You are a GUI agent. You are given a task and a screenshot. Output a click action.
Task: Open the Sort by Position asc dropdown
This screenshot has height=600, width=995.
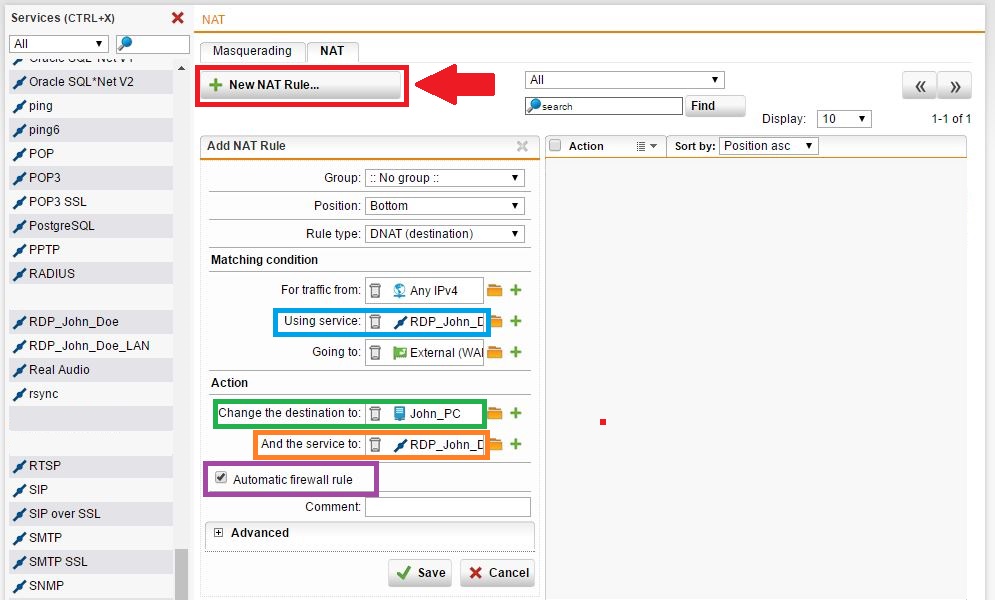[768, 146]
